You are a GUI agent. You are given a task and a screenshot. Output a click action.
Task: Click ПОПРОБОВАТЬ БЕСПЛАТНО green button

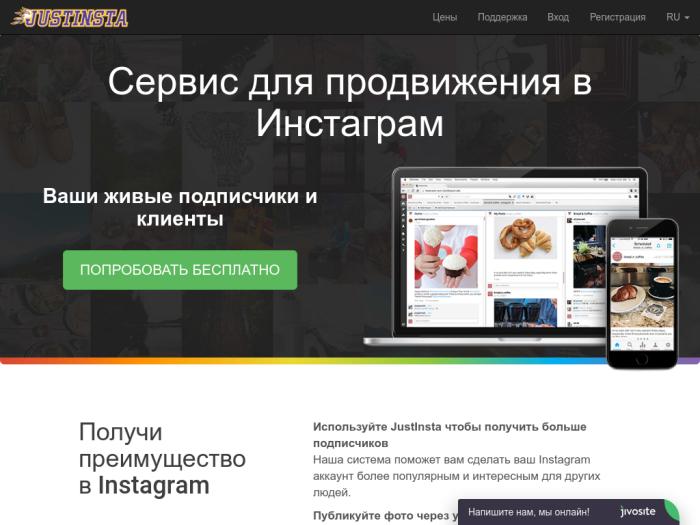tap(180, 270)
